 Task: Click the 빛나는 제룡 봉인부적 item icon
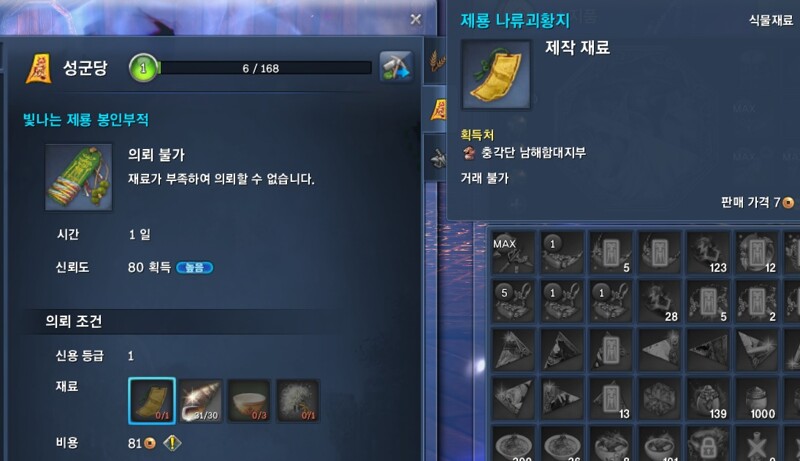tap(79, 177)
